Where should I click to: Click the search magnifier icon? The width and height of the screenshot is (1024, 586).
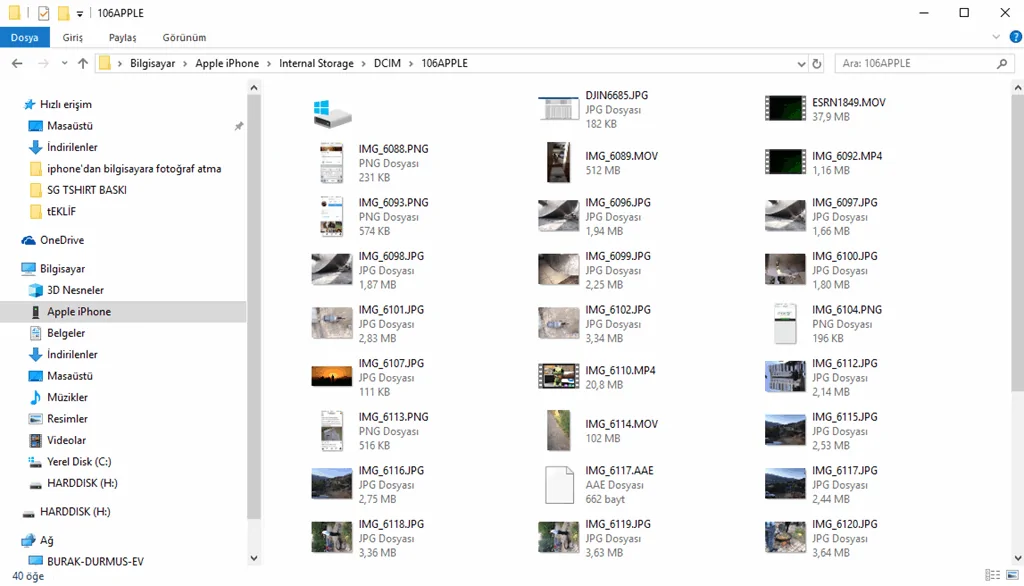(1002, 63)
